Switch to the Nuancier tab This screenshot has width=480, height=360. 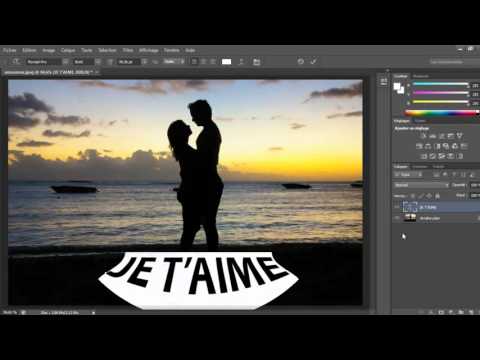click(421, 76)
